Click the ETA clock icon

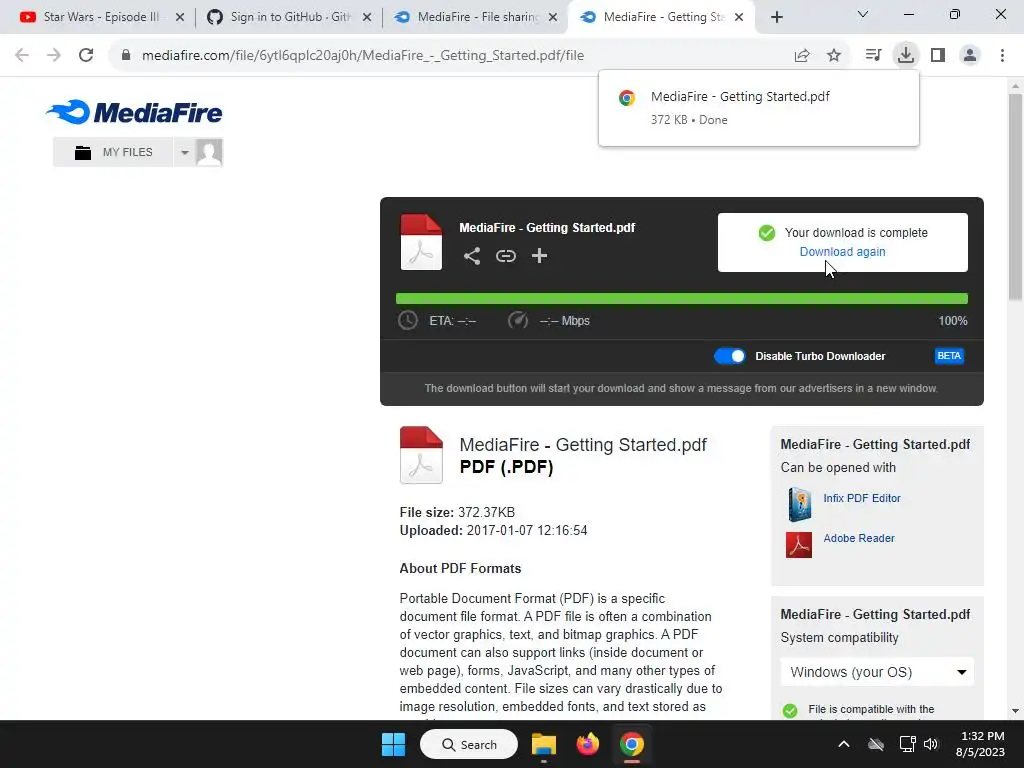408,321
